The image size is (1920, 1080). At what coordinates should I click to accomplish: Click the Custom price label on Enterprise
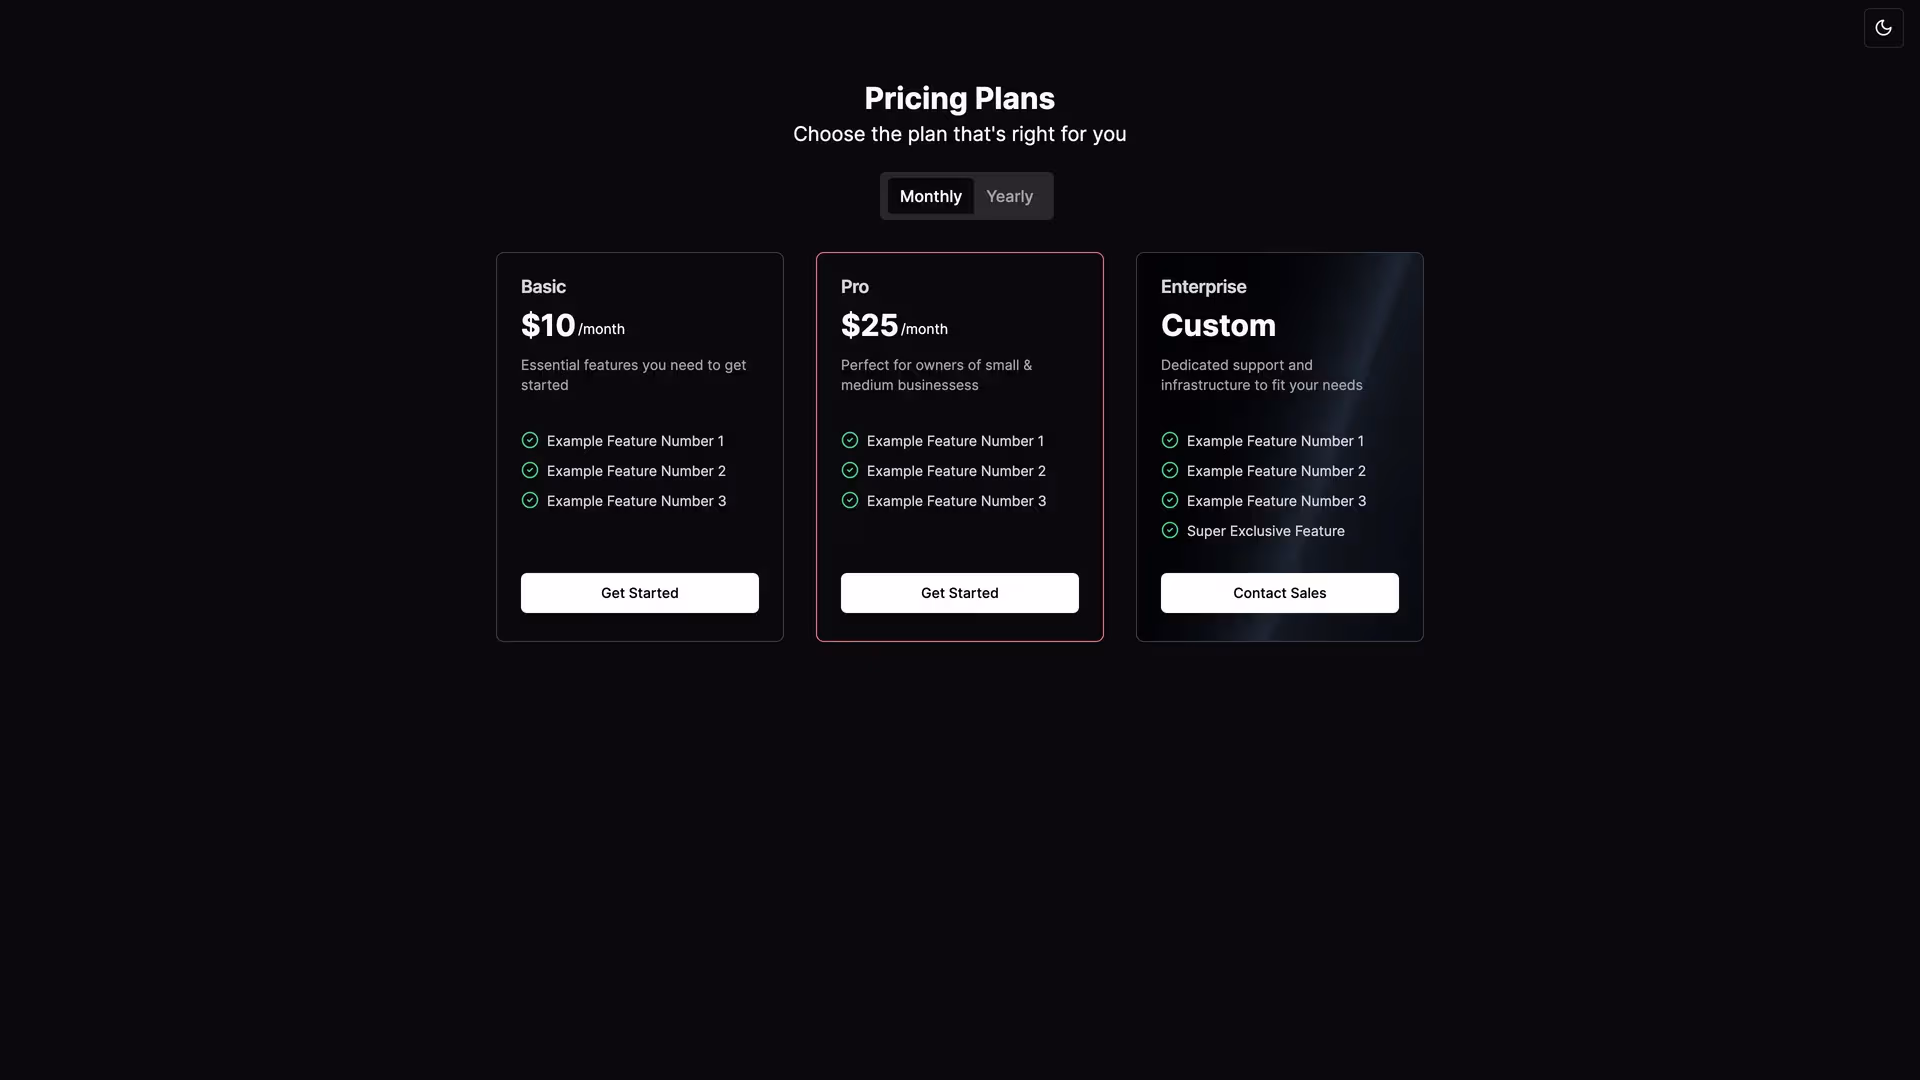(1218, 324)
